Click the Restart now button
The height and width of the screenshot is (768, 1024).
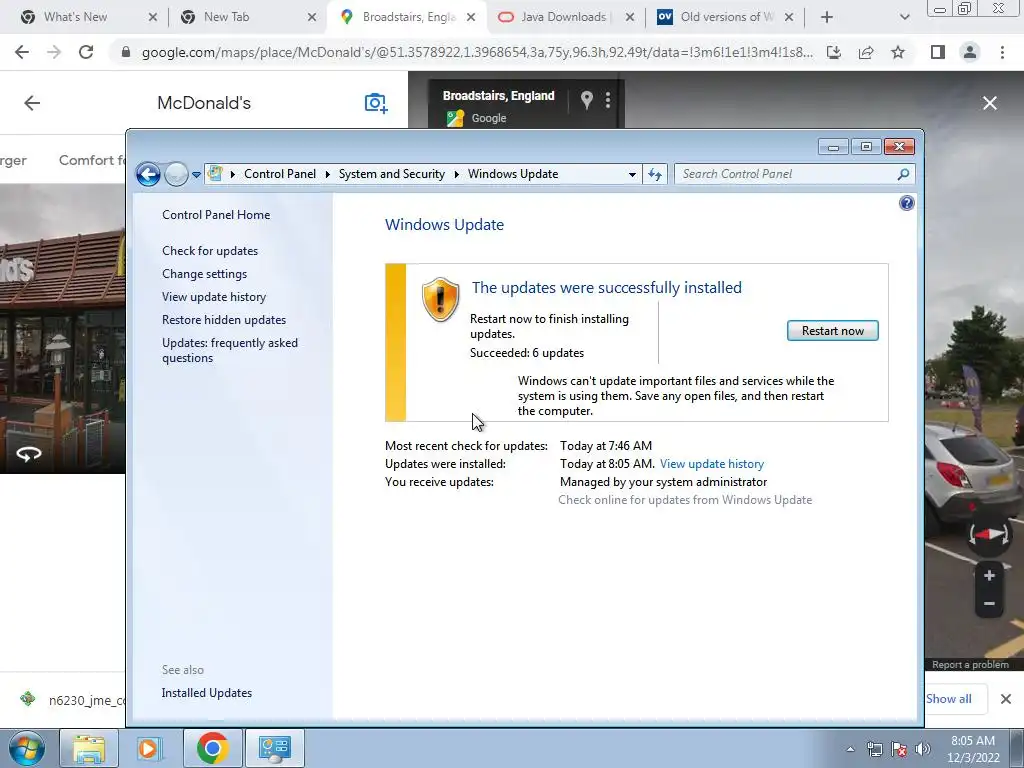tap(833, 331)
